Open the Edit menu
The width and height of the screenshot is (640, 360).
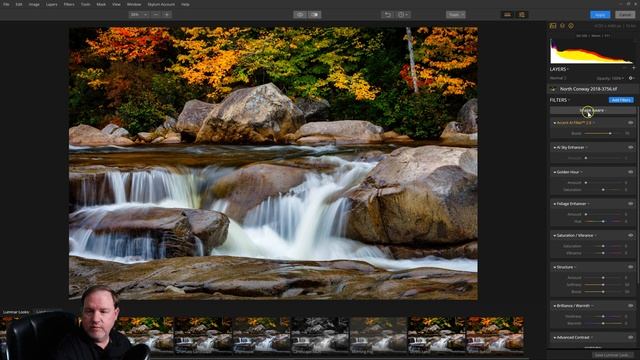click(x=19, y=4)
